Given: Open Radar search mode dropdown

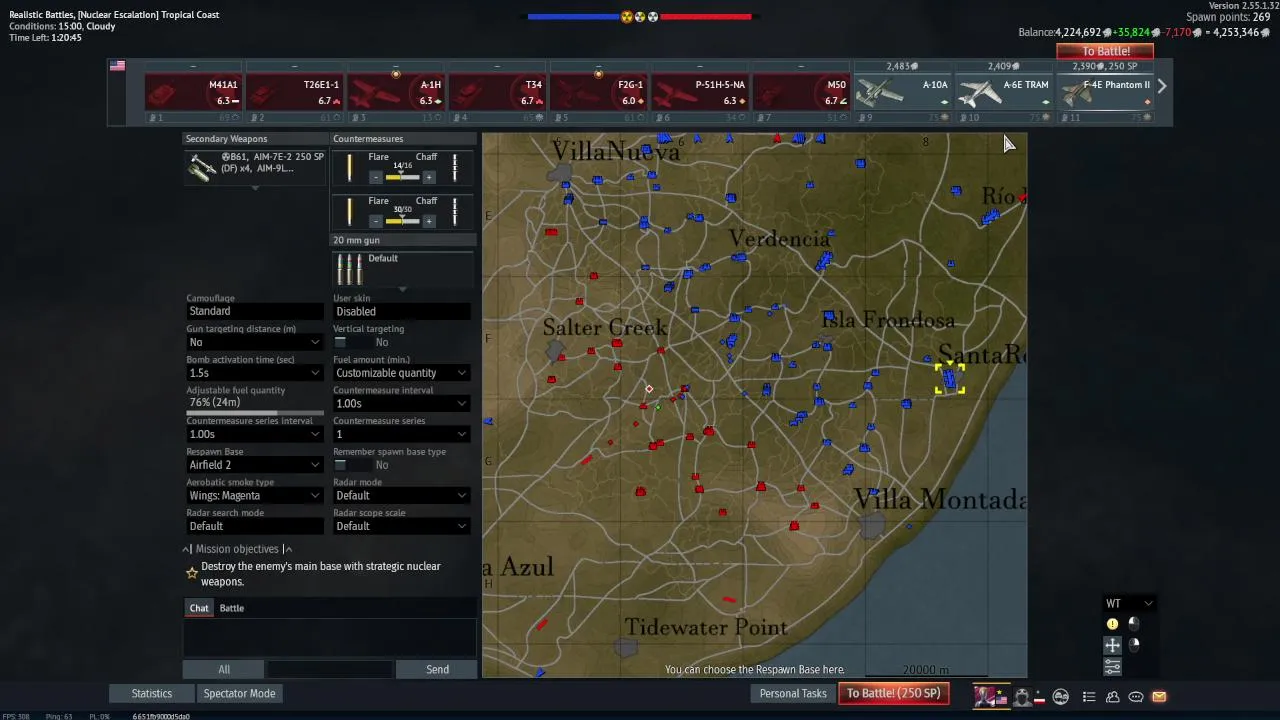Looking at the screenshot, I should (x=255, y=526).
